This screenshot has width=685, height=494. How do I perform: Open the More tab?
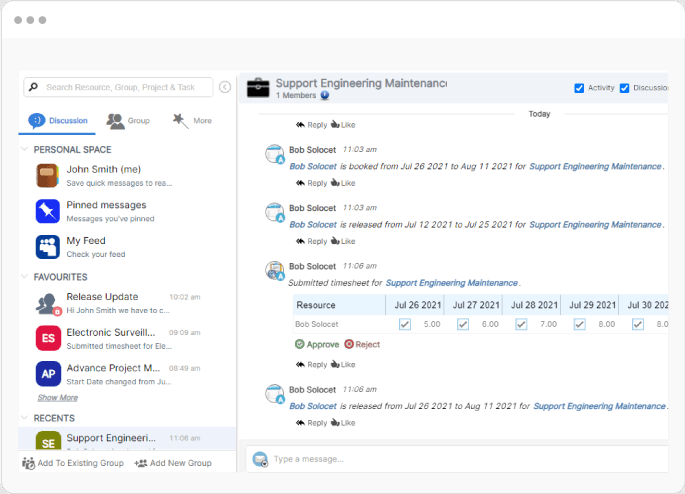point(192,121)
